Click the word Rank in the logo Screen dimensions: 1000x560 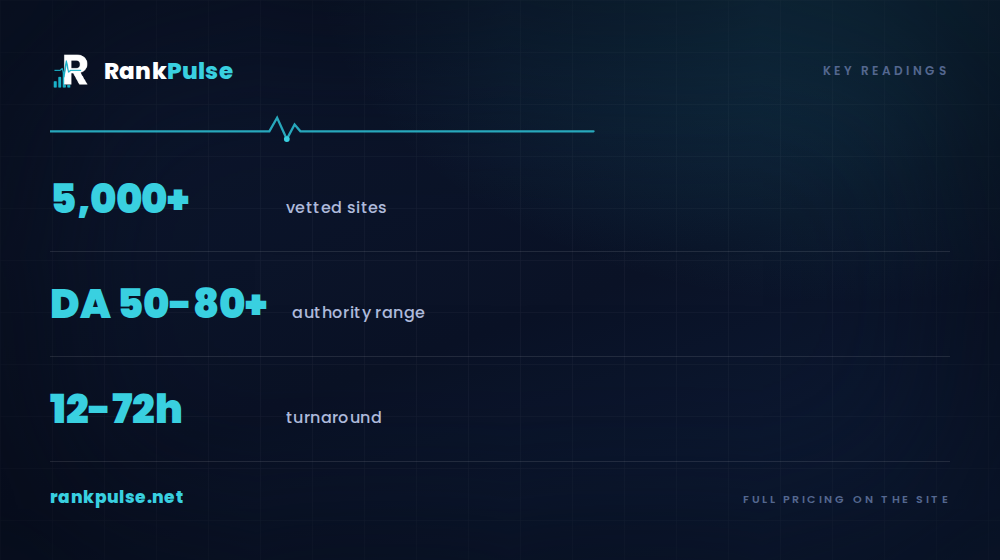pyautogui.click(x=135, y=71)
